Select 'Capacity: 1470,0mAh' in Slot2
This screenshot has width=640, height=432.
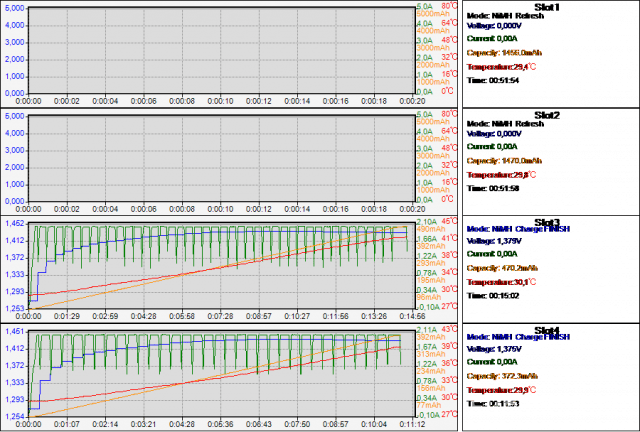pos(504,160)
